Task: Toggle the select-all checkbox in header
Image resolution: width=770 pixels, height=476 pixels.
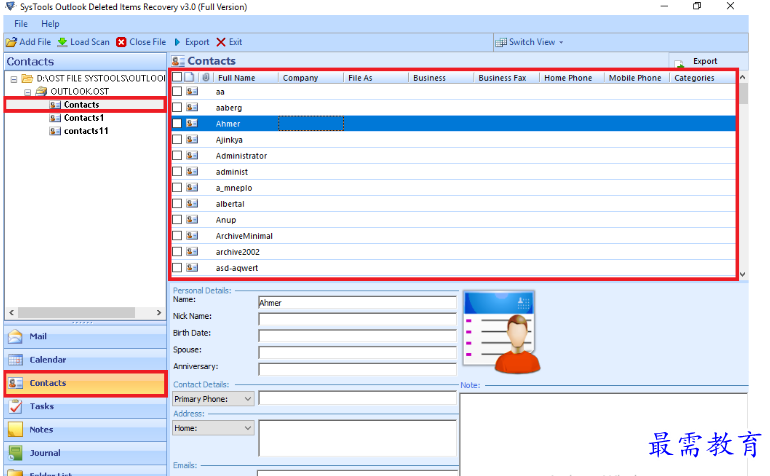Action: click(177, 77)
